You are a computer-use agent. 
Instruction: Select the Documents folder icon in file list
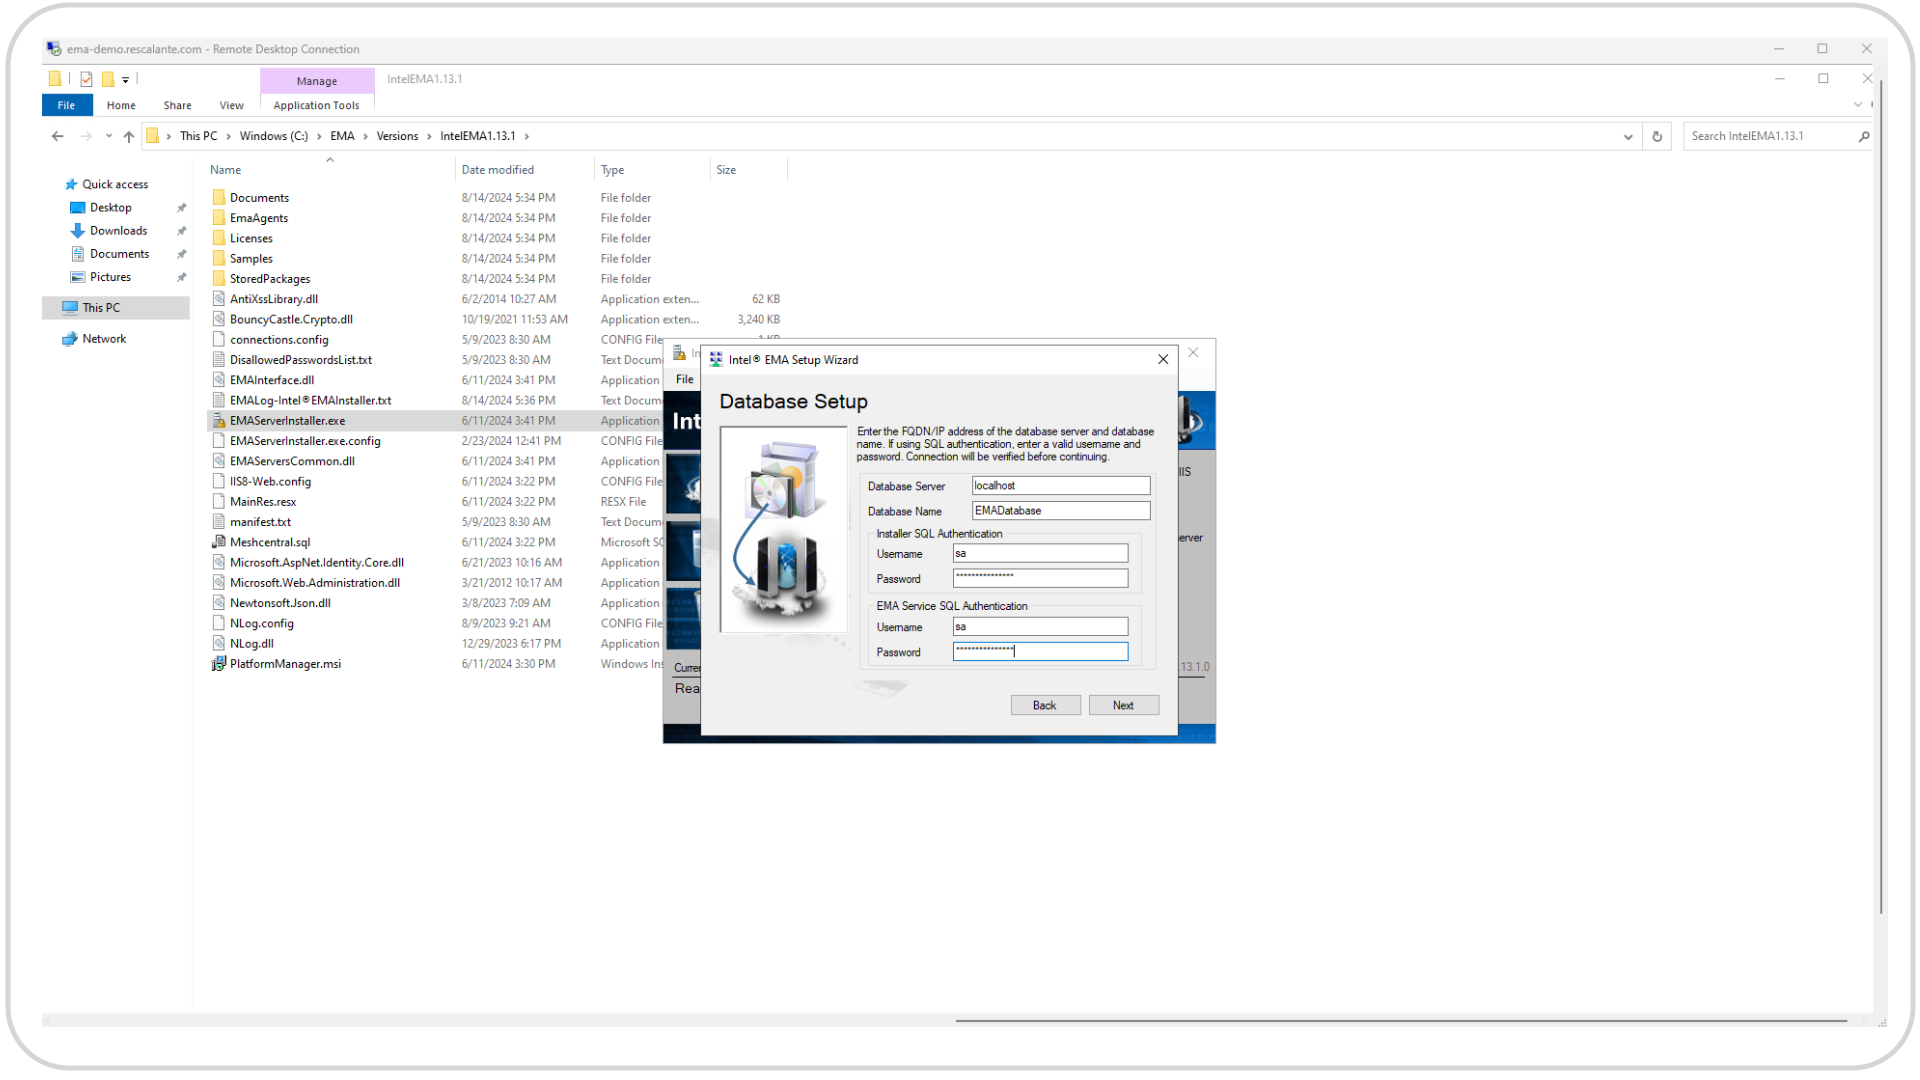pos(219,198)
